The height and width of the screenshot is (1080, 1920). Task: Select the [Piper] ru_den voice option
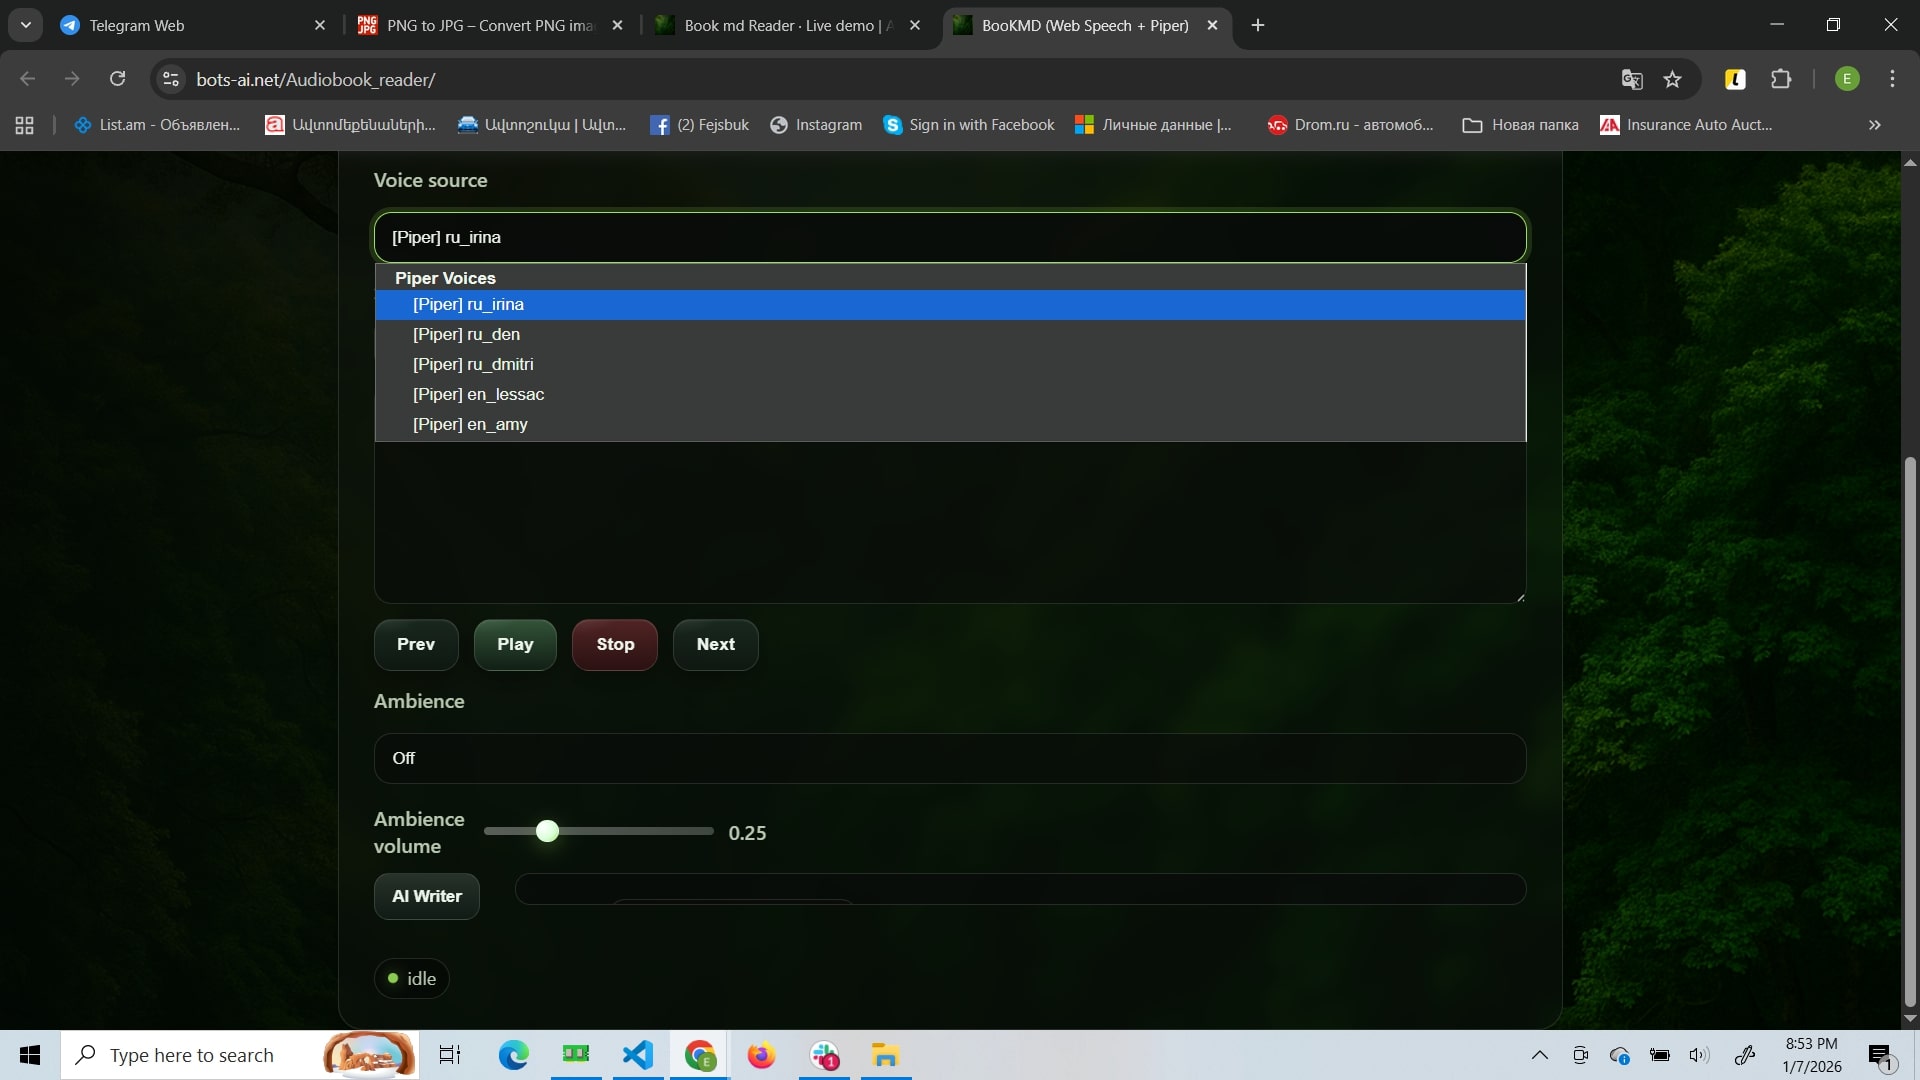(466, 334)
